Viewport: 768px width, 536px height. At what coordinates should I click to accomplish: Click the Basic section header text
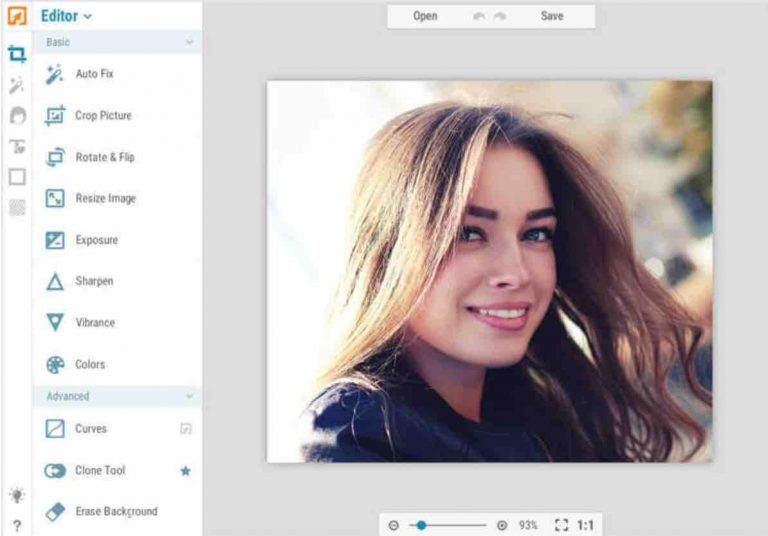(x=58, y=42)
